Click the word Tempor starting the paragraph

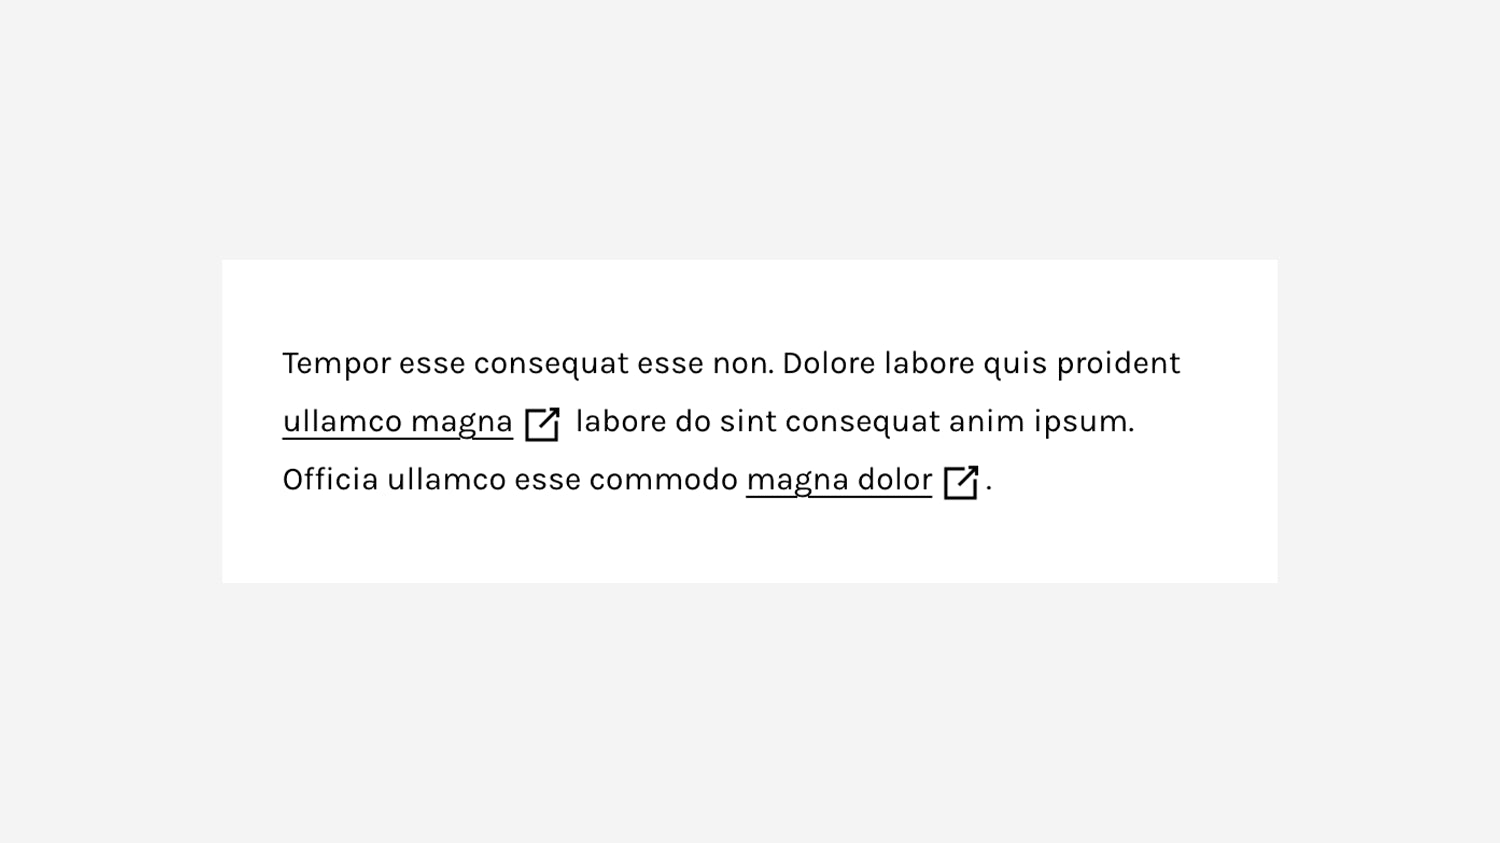tap(334, 363)
